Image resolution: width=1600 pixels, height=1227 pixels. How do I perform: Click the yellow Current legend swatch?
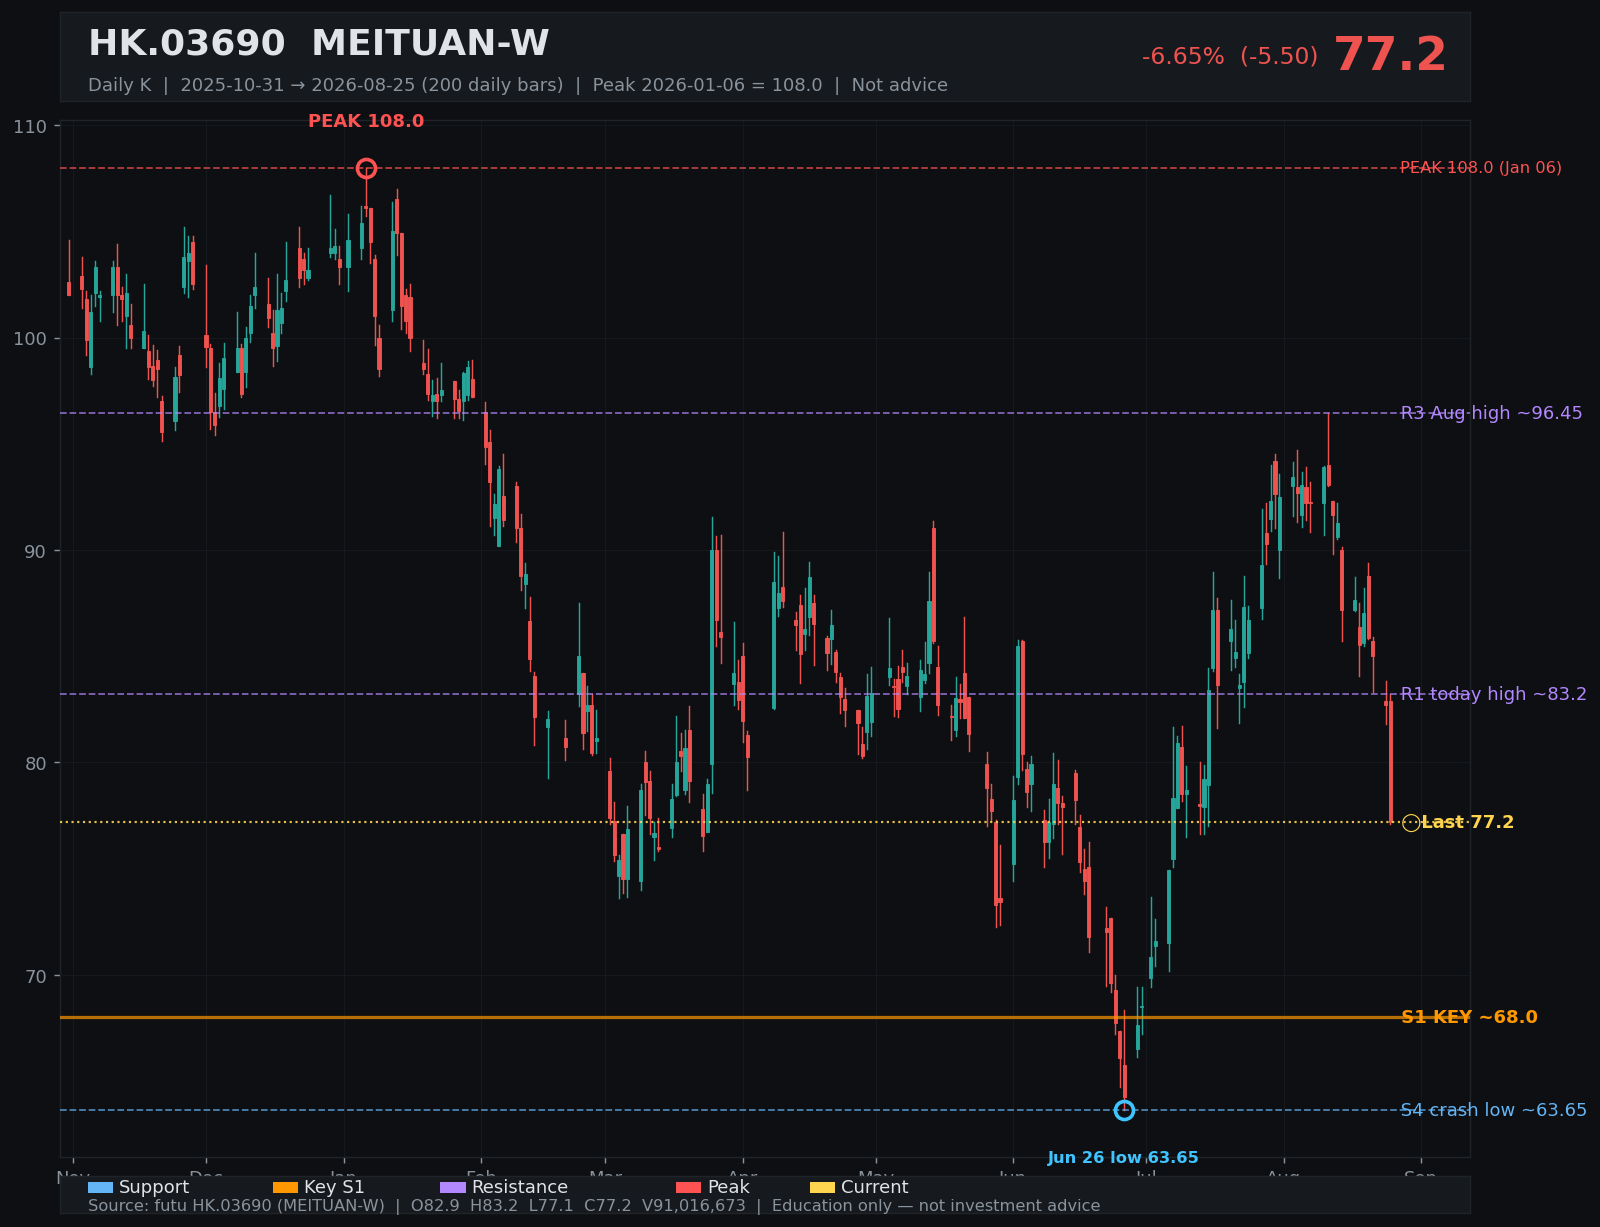tap(822, 1187)
